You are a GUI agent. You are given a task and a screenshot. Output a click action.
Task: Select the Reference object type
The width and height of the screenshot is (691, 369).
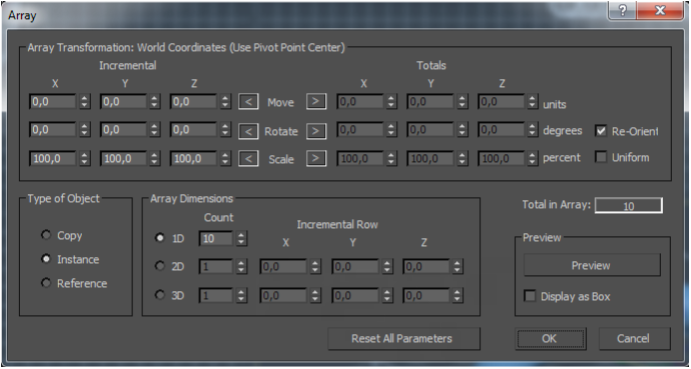[x=46, y=283]
